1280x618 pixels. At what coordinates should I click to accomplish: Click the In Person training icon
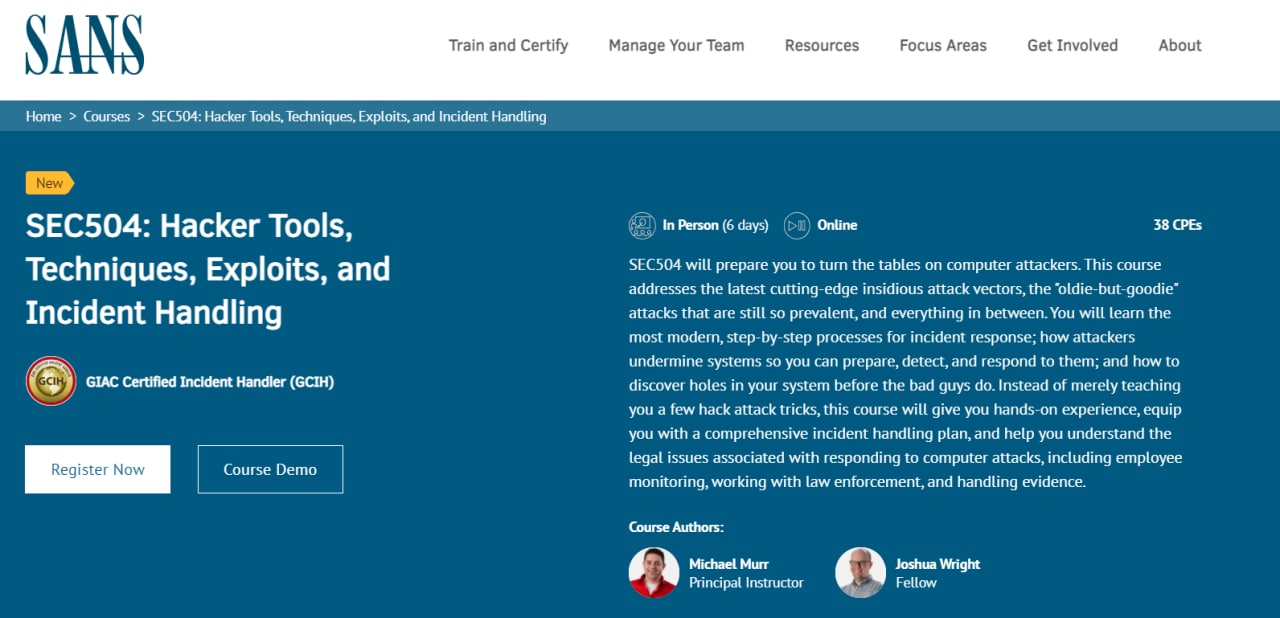642,225
